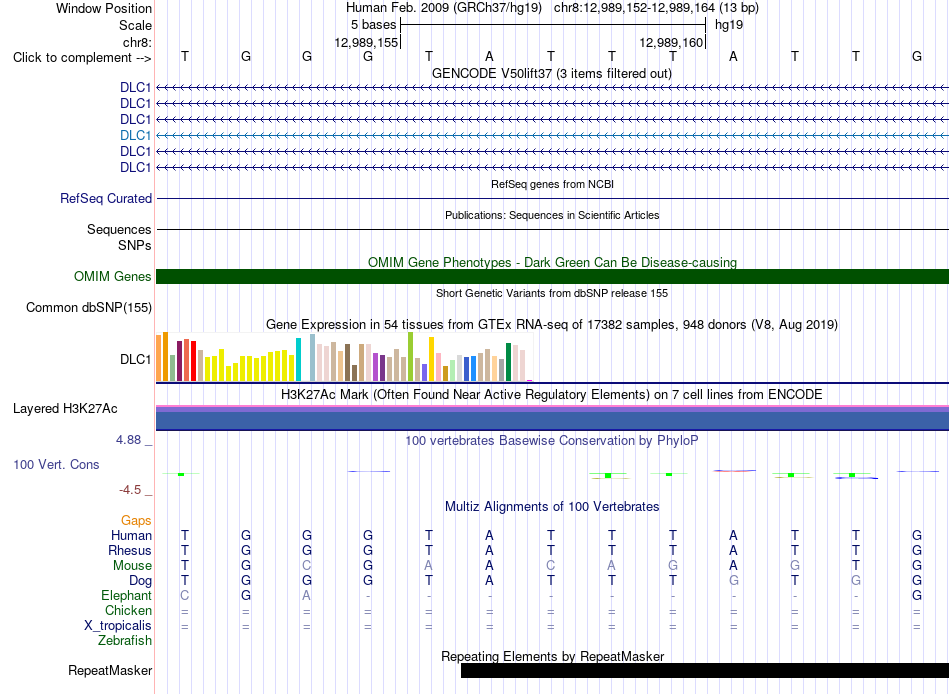Click the GTEx DLC1 expression bar chart
Viewport: 950px width, 694px height.
(344, 357)
